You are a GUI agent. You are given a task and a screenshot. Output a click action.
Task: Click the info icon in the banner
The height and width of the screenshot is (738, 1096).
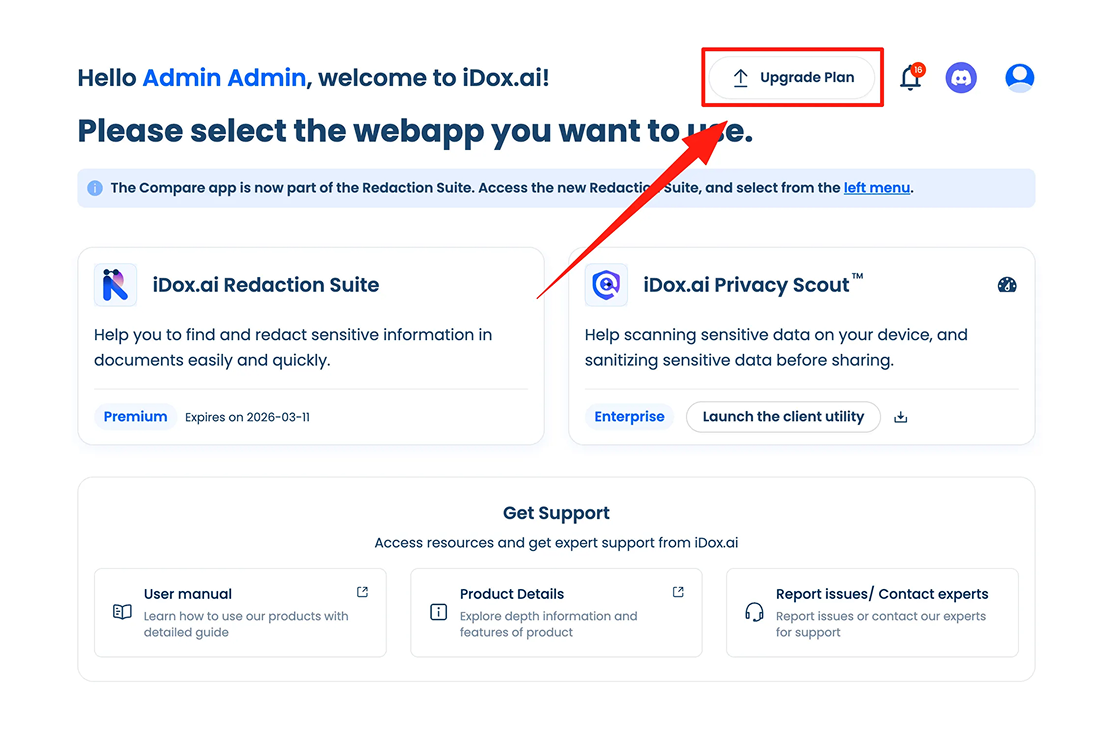[95, 188]
